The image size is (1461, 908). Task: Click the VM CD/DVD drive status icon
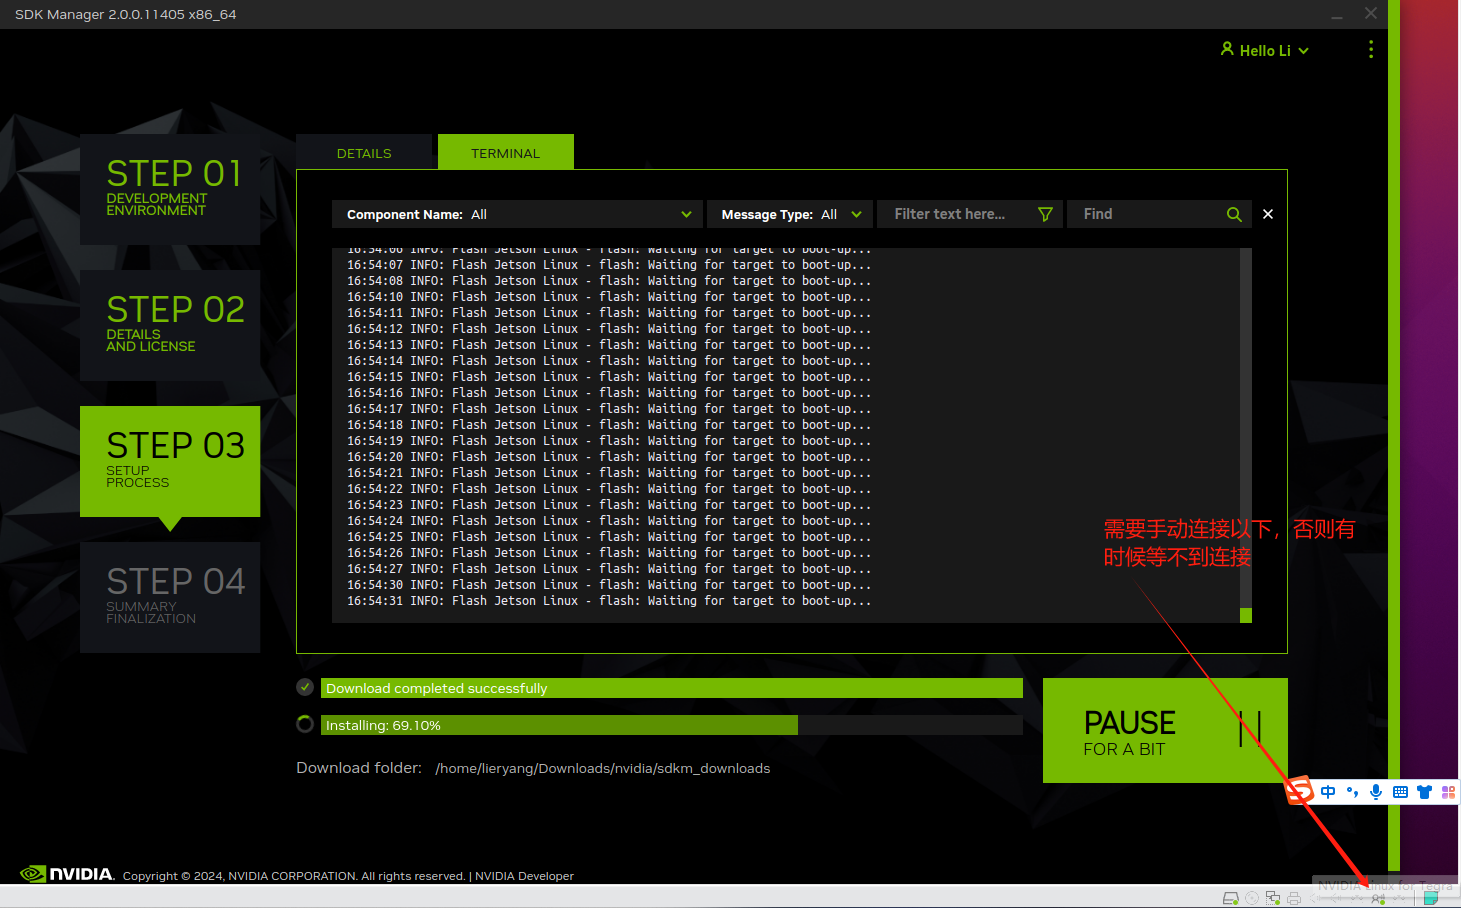click(x=1252, y=898)
